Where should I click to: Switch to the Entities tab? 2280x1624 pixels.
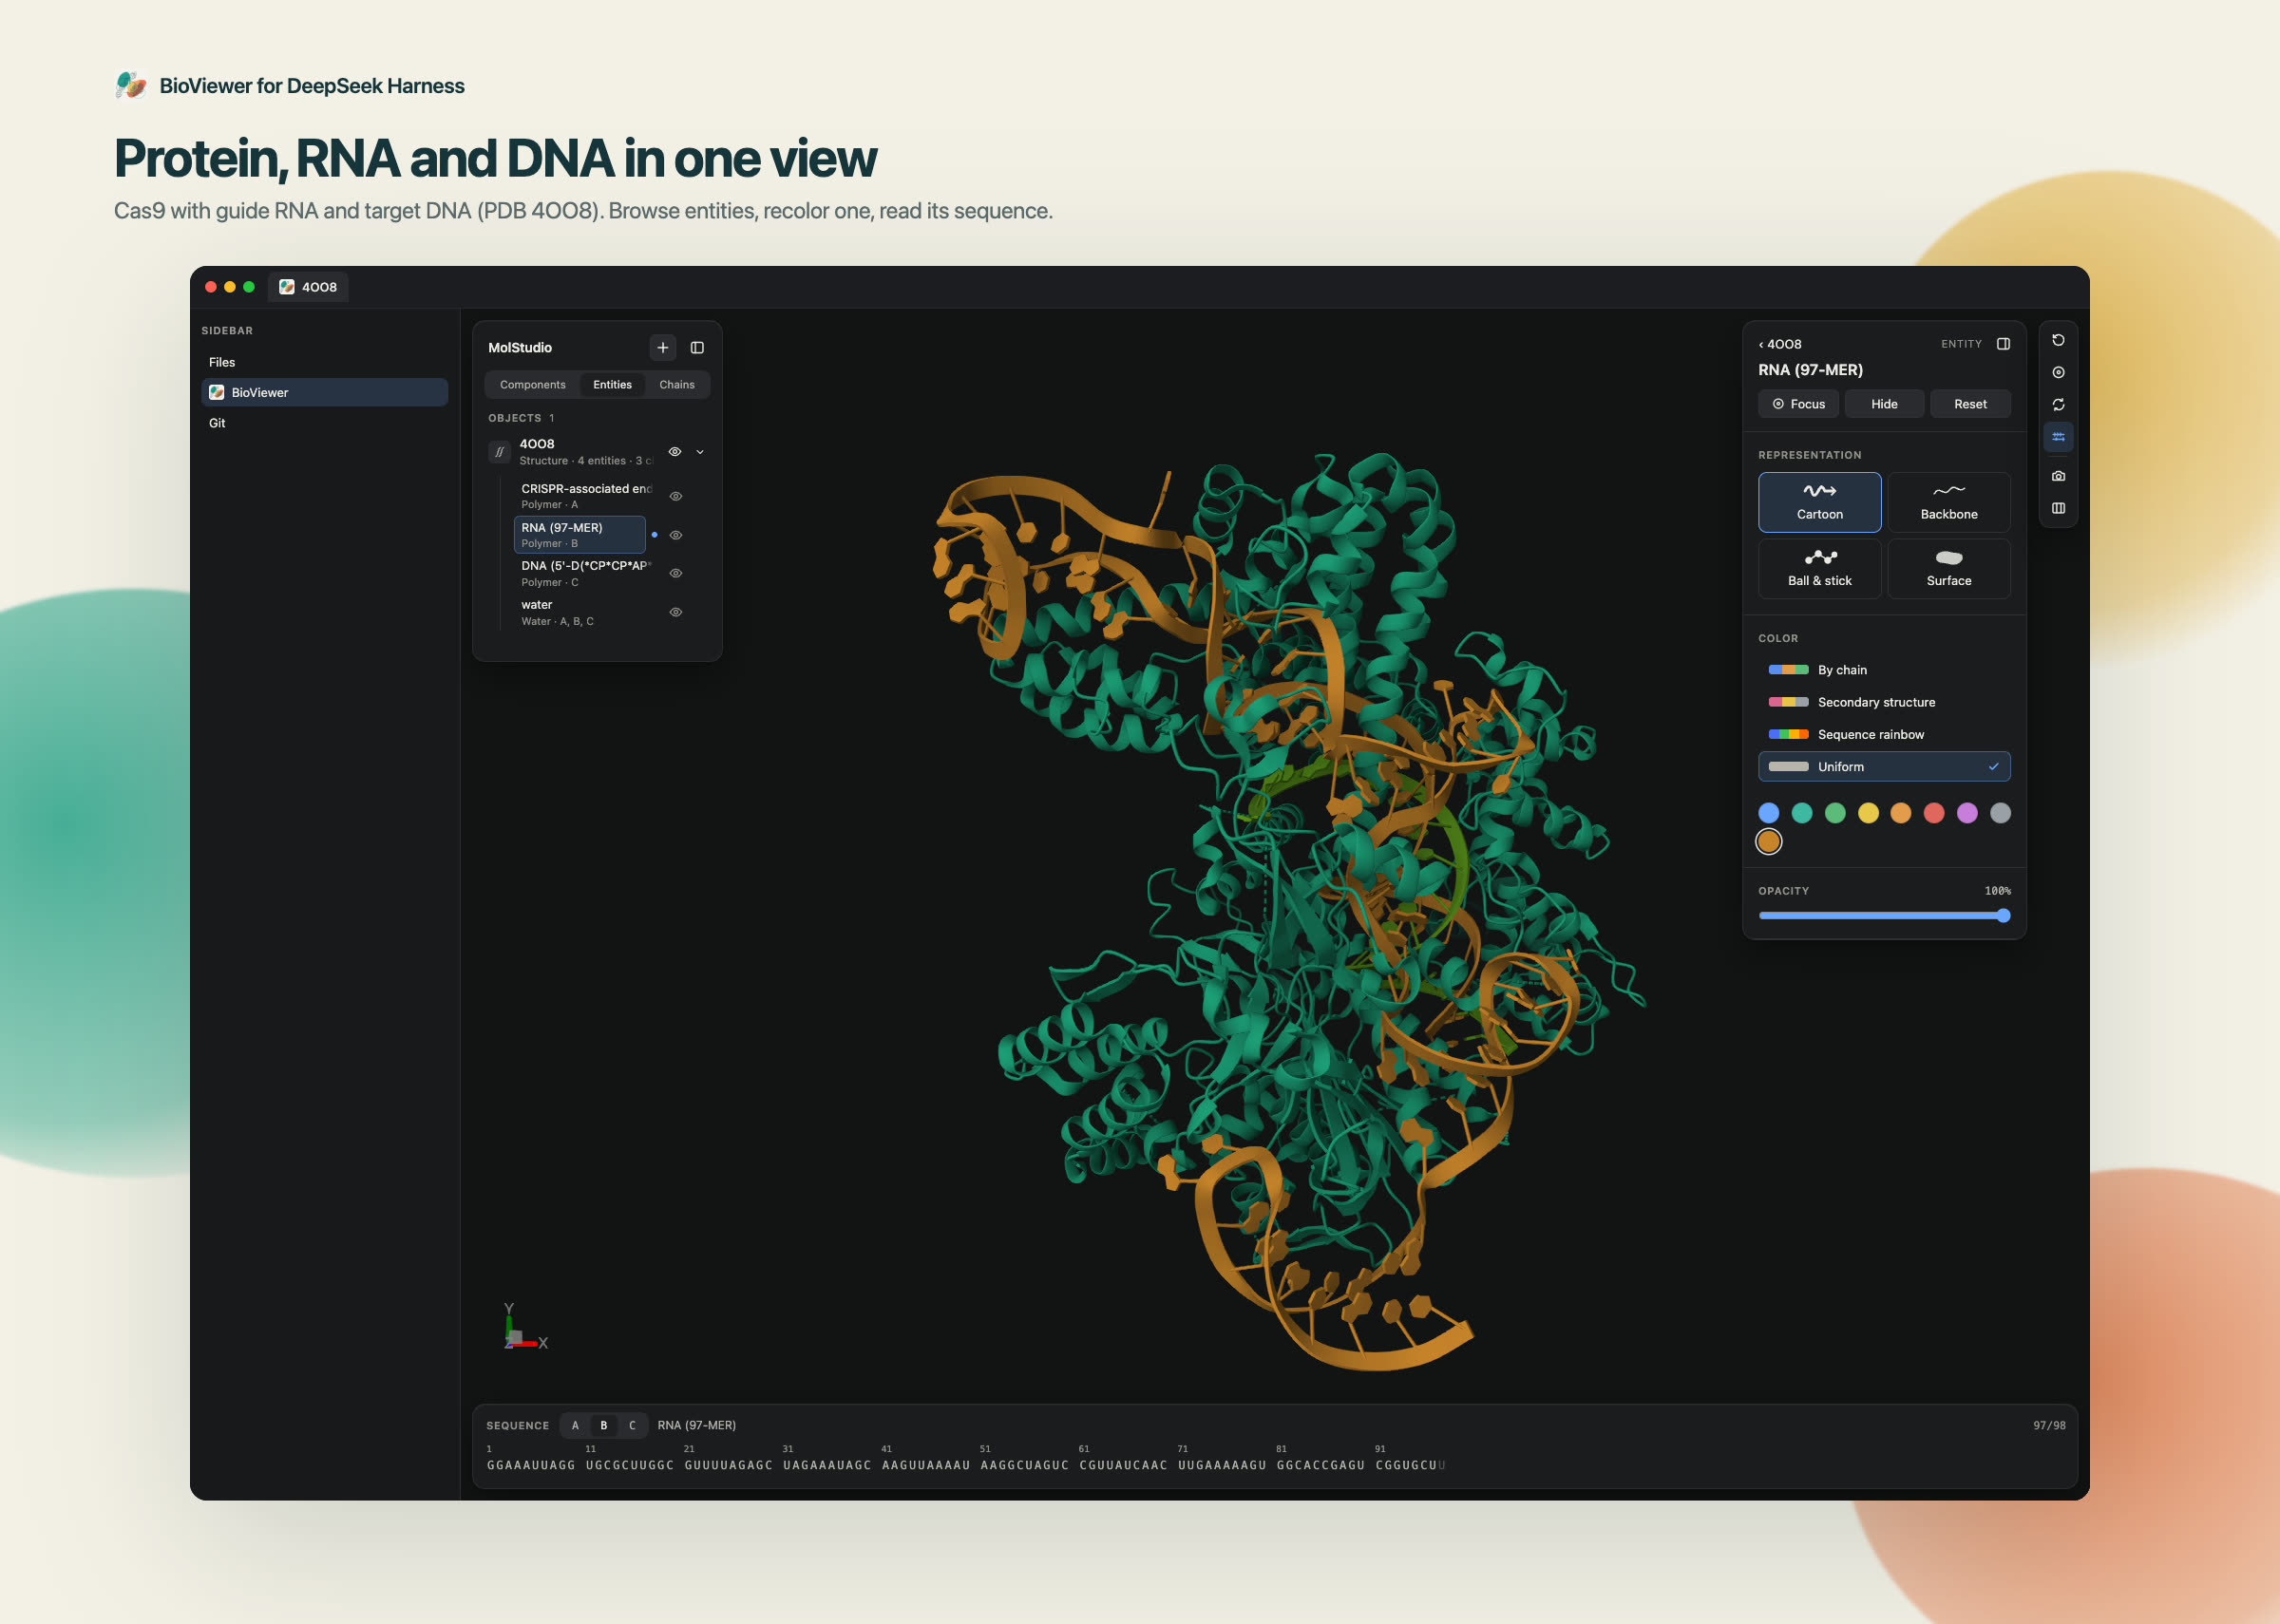click(612, 385)
